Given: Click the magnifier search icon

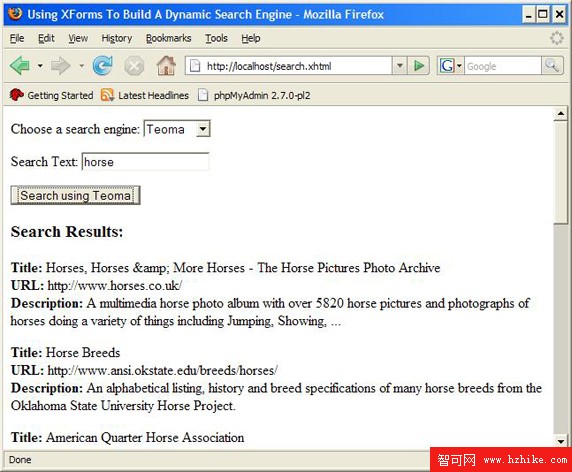Looking at the screenshot, I should tap(552, 66).
